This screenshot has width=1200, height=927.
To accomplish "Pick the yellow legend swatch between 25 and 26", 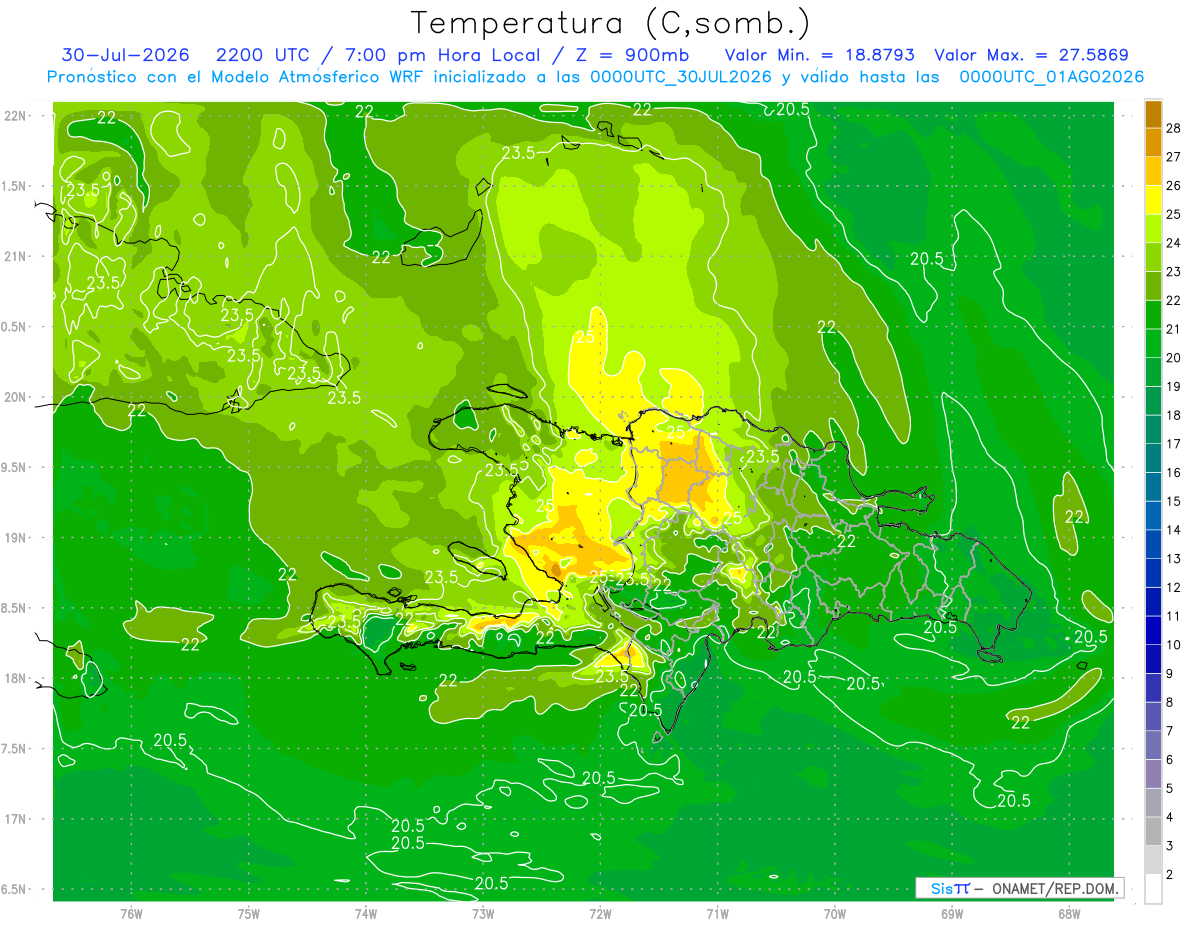I will [1153, 200].
